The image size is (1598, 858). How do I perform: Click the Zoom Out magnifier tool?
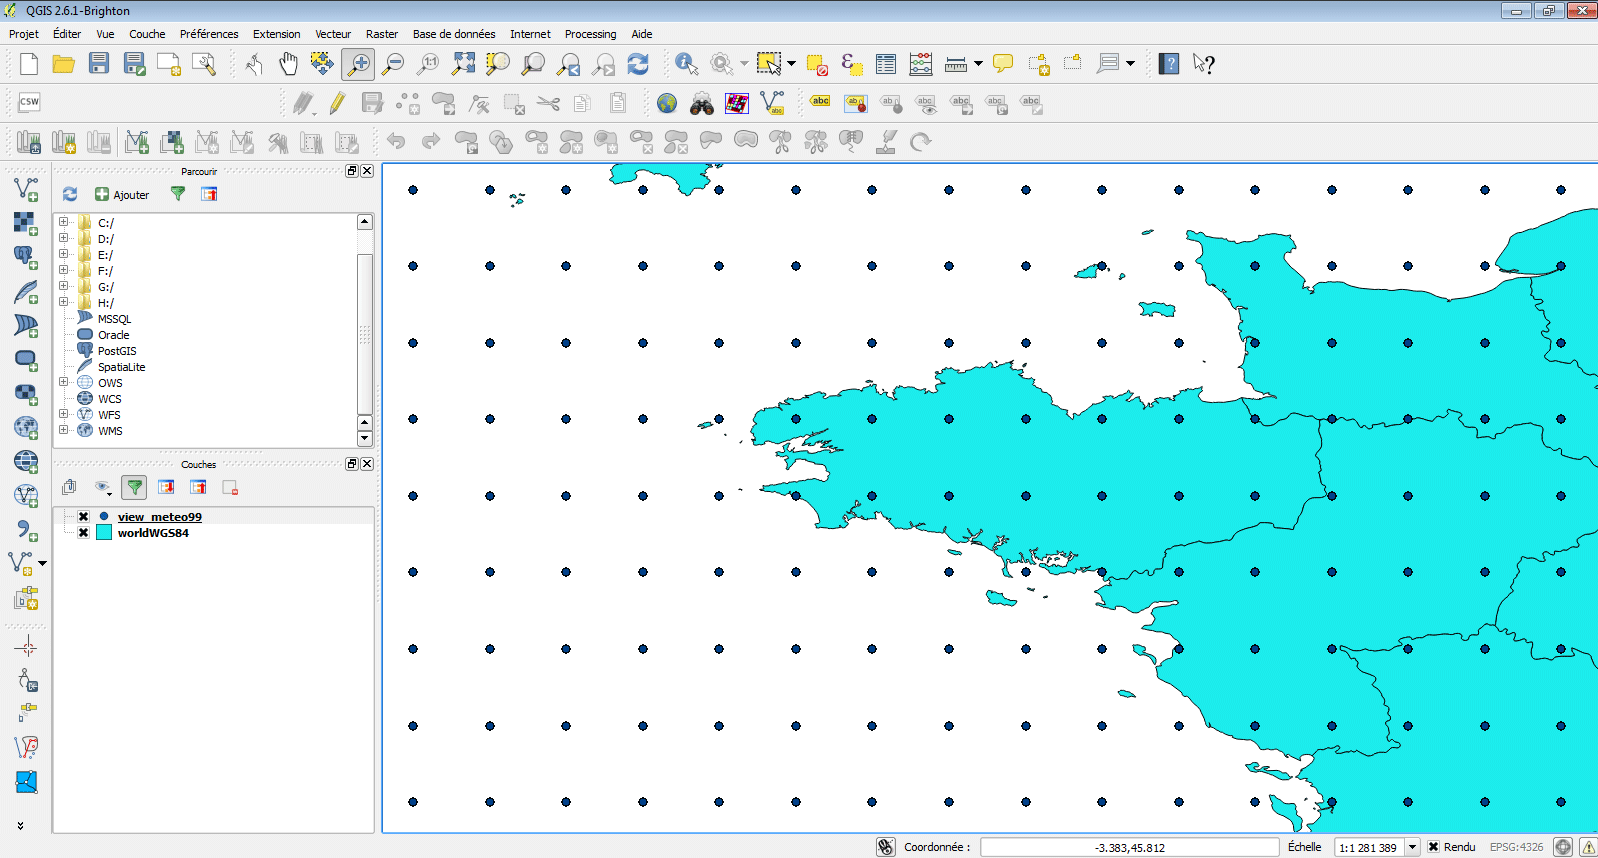click(x=393, y=64)
